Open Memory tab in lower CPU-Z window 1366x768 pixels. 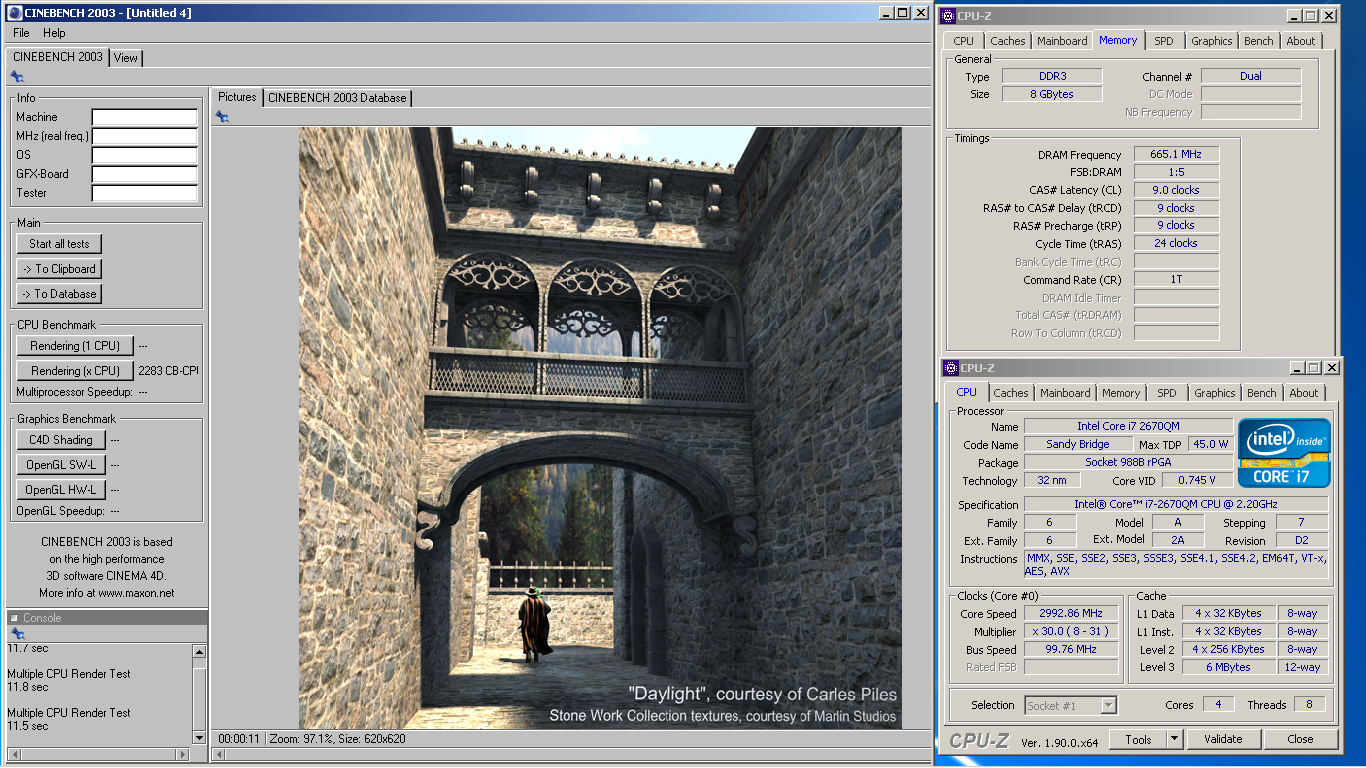point(1121,393)
